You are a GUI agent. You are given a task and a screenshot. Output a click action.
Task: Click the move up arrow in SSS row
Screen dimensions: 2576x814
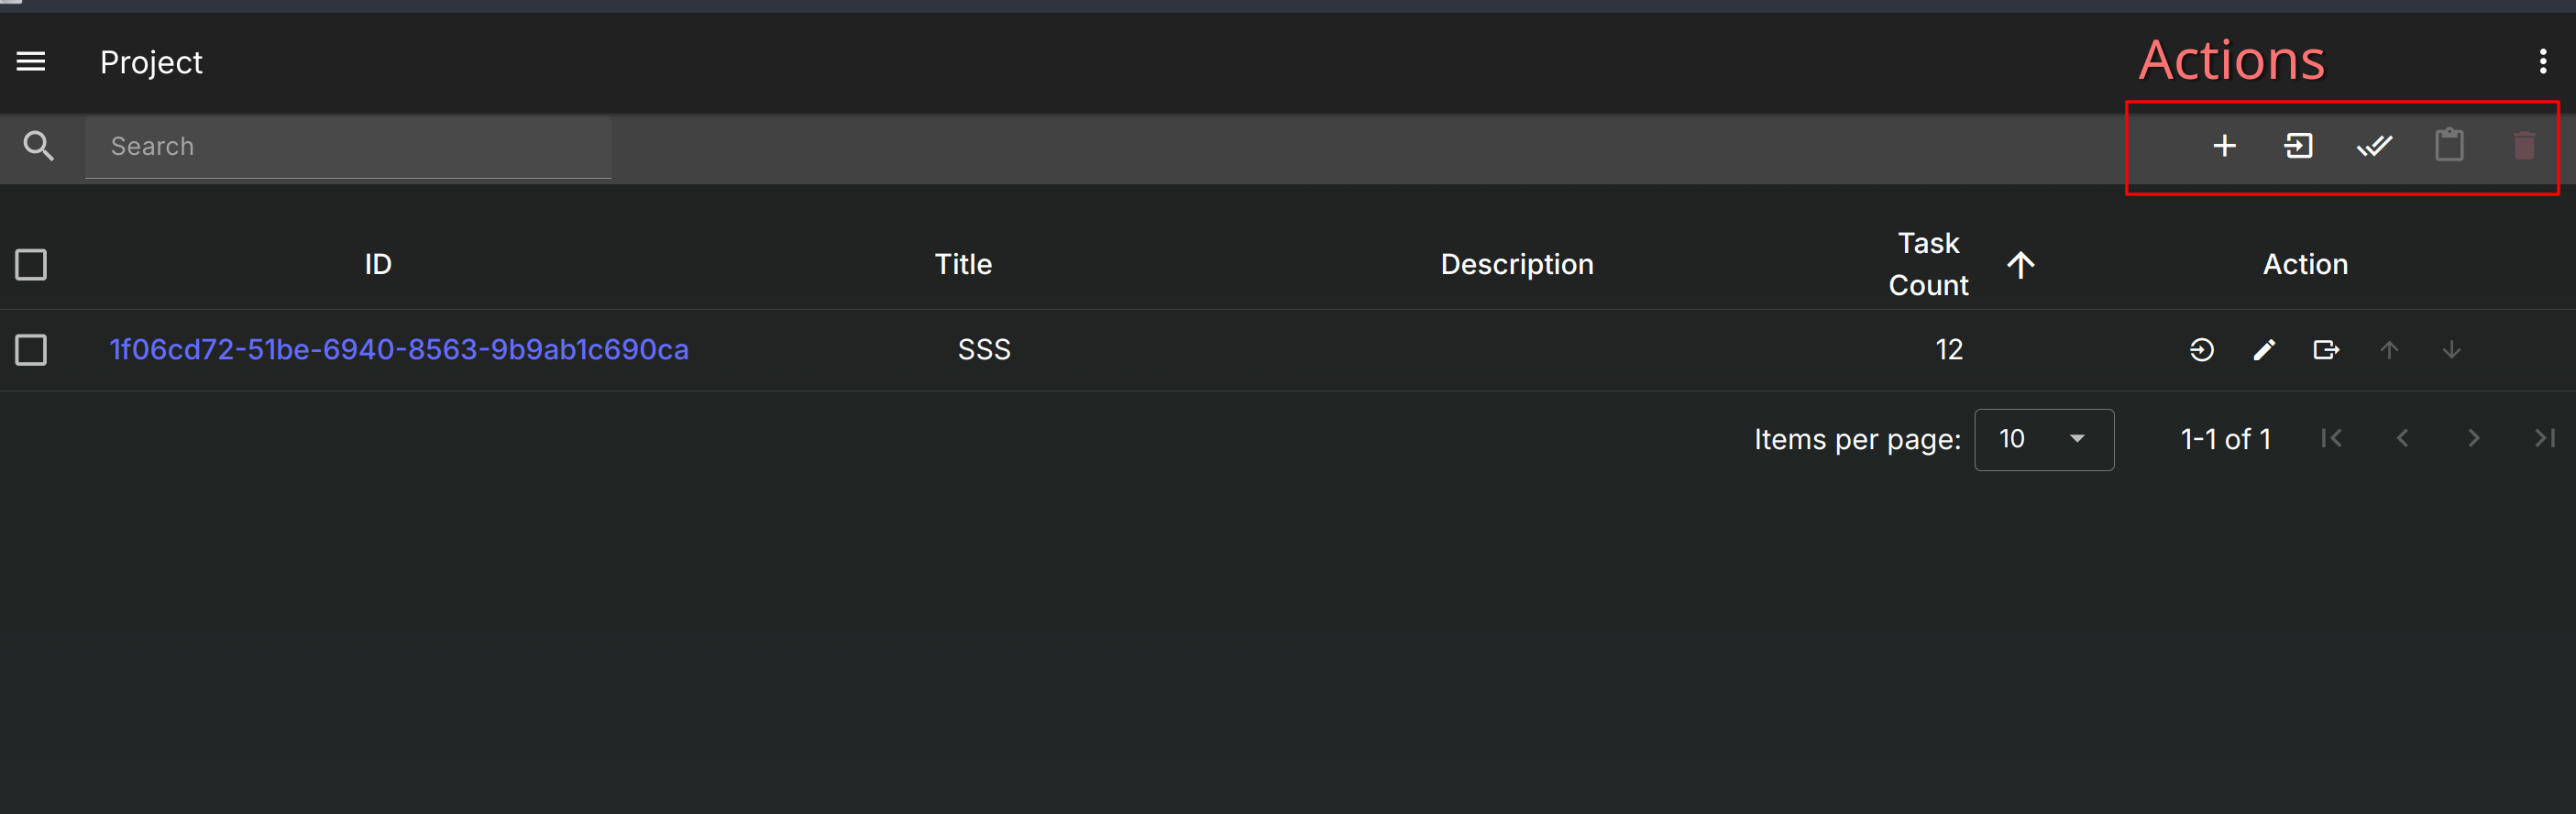point(2389,350)
